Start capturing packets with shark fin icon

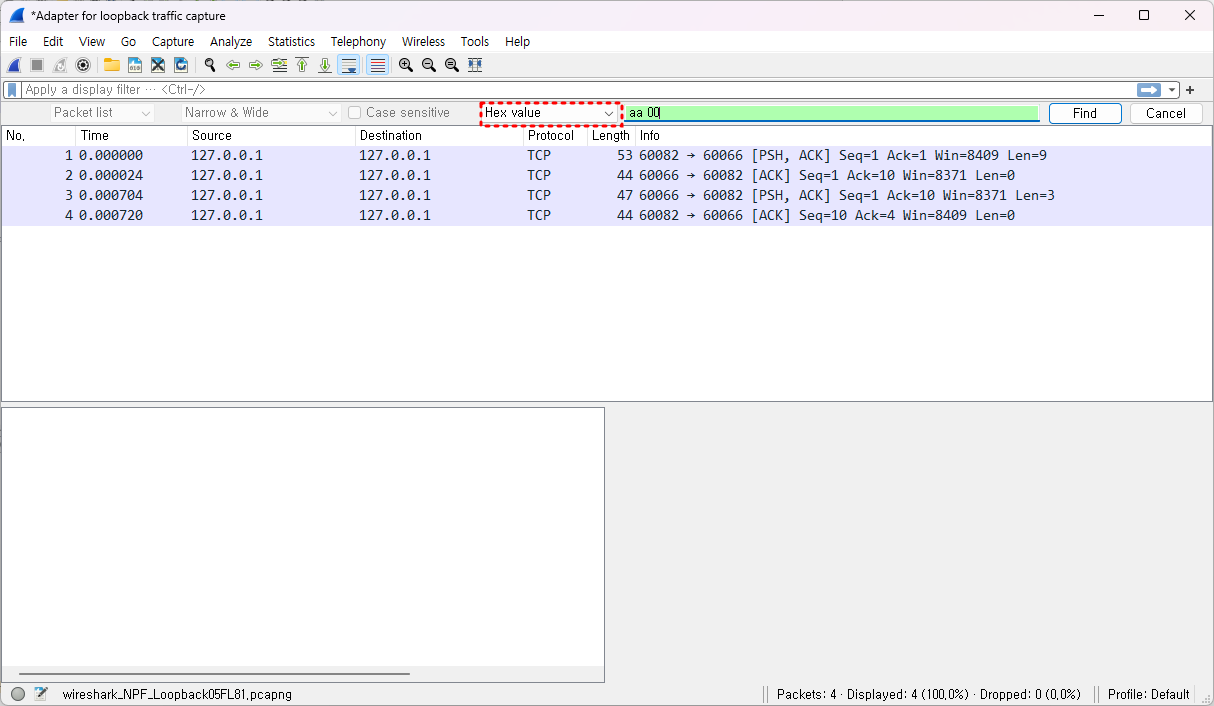click(14, 65)
